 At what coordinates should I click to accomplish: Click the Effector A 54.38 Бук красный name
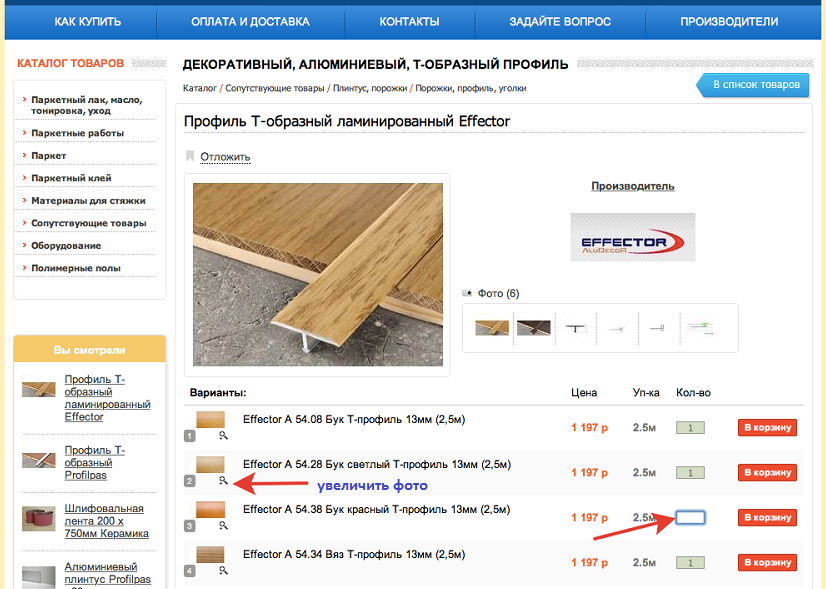tap(376, 509)
